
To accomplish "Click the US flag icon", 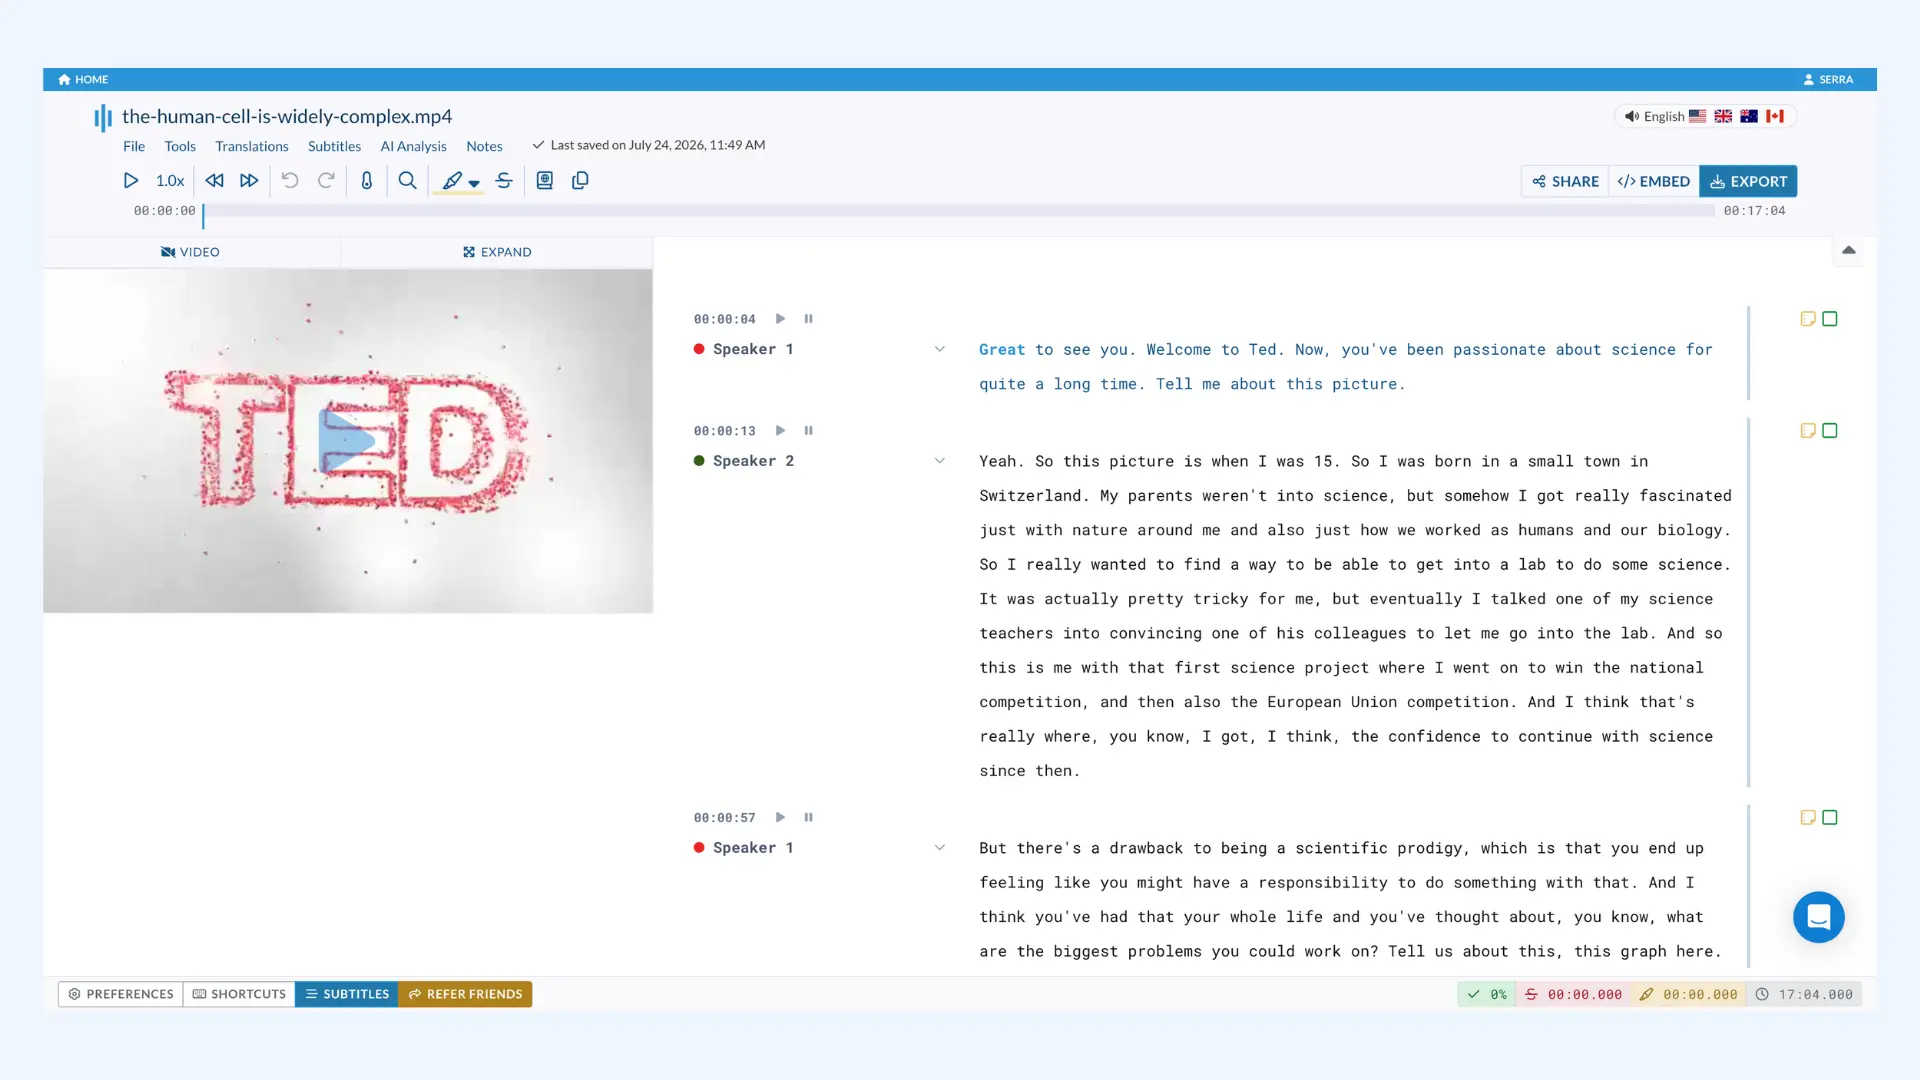I will (1698, 116).
